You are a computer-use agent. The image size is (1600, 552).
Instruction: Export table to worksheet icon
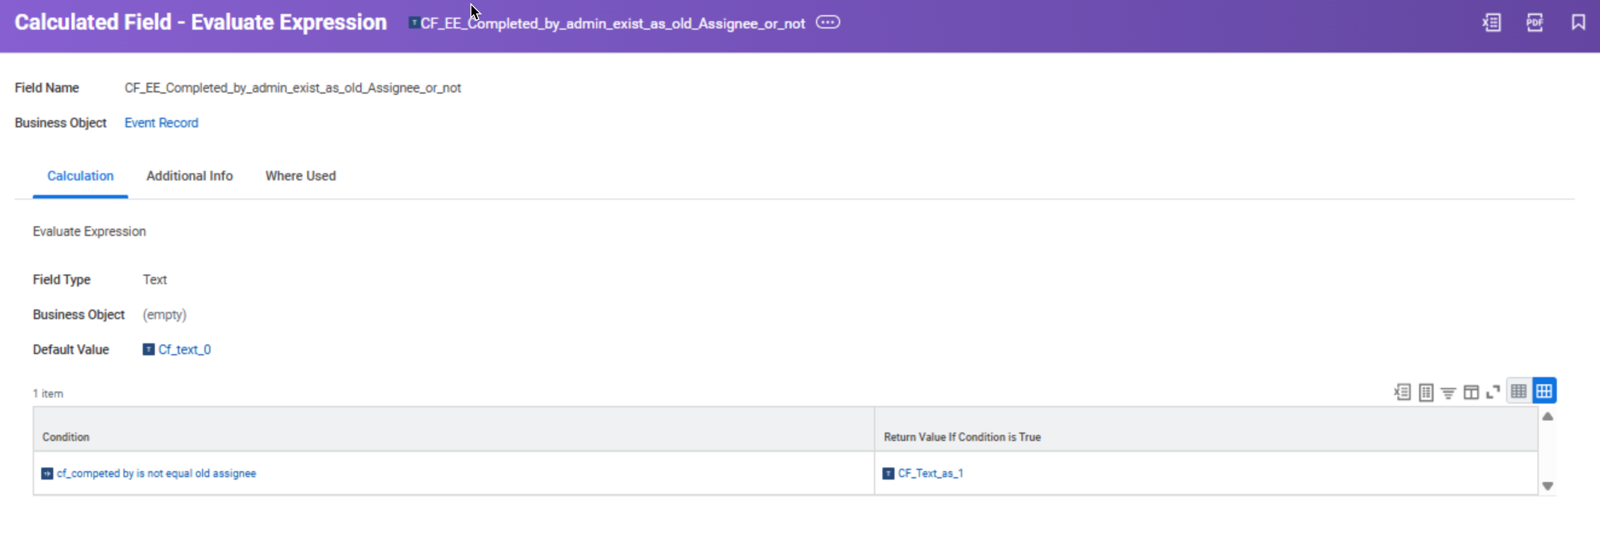click(x=1426, y=392)
